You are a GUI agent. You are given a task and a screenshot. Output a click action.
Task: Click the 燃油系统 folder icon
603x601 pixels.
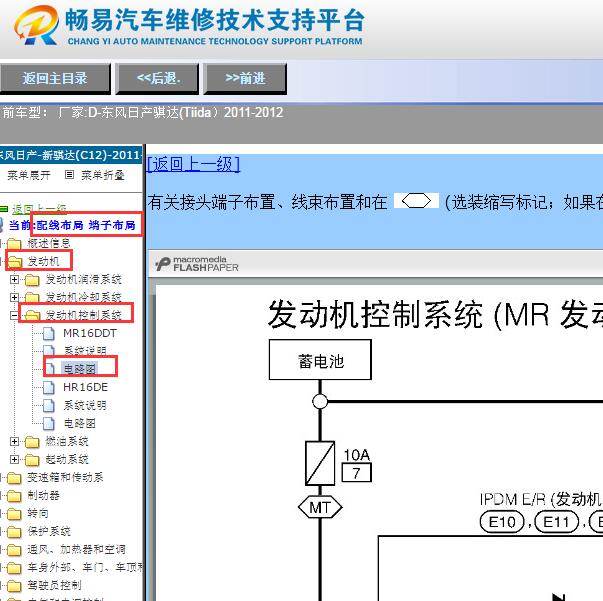[32, 442]
